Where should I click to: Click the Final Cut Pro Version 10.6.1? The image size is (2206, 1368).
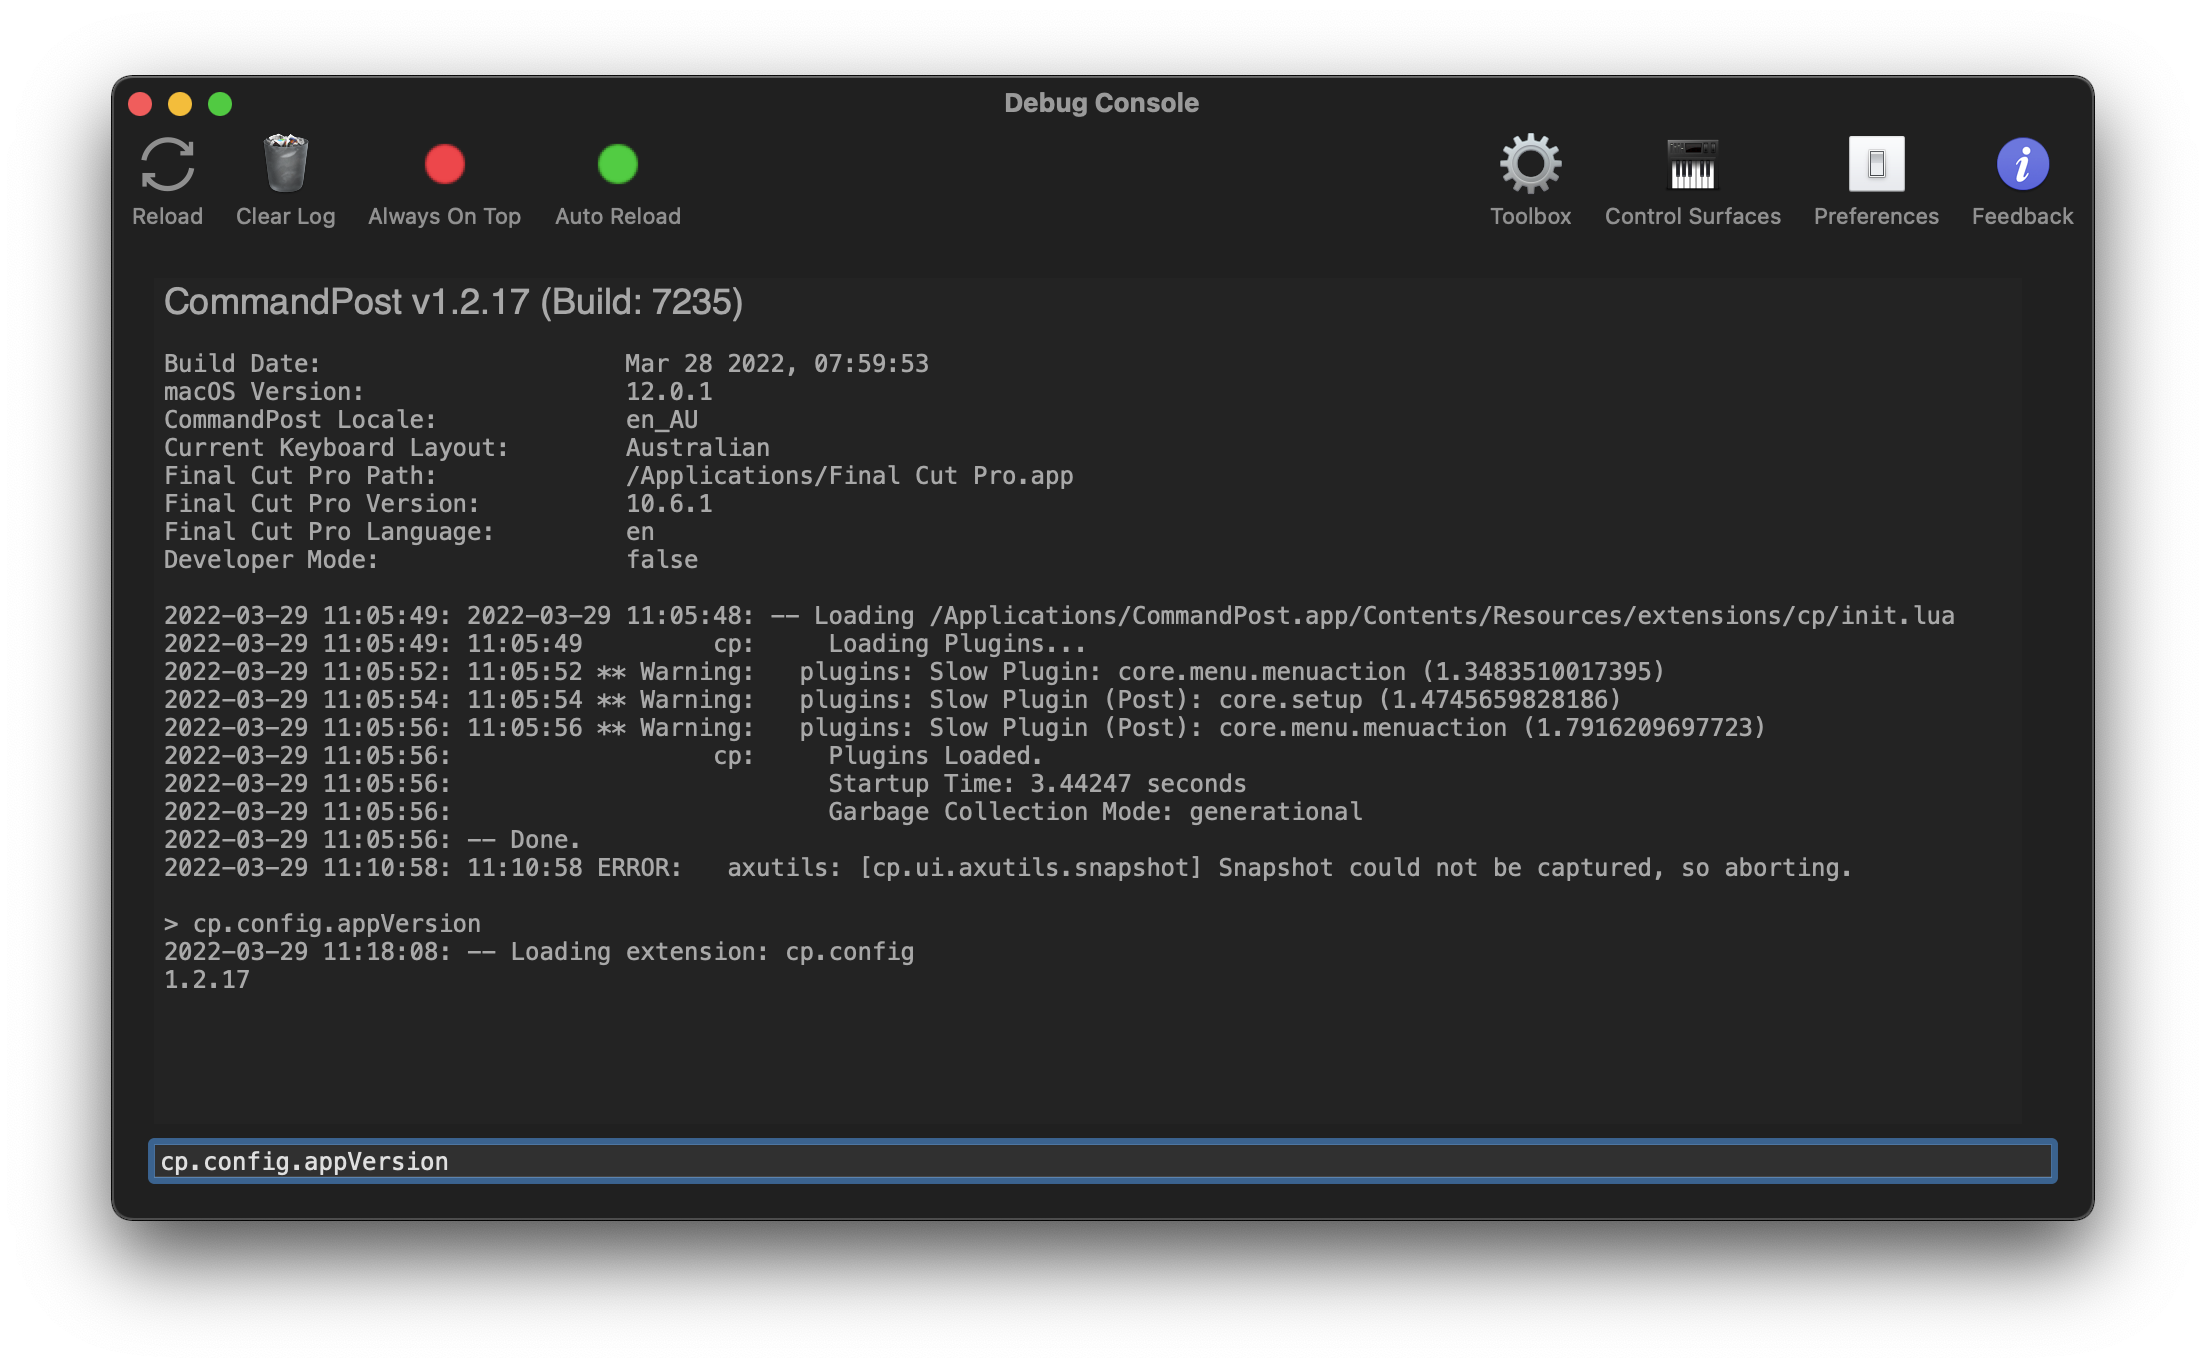pyautogui.click(x=669, y=504)
